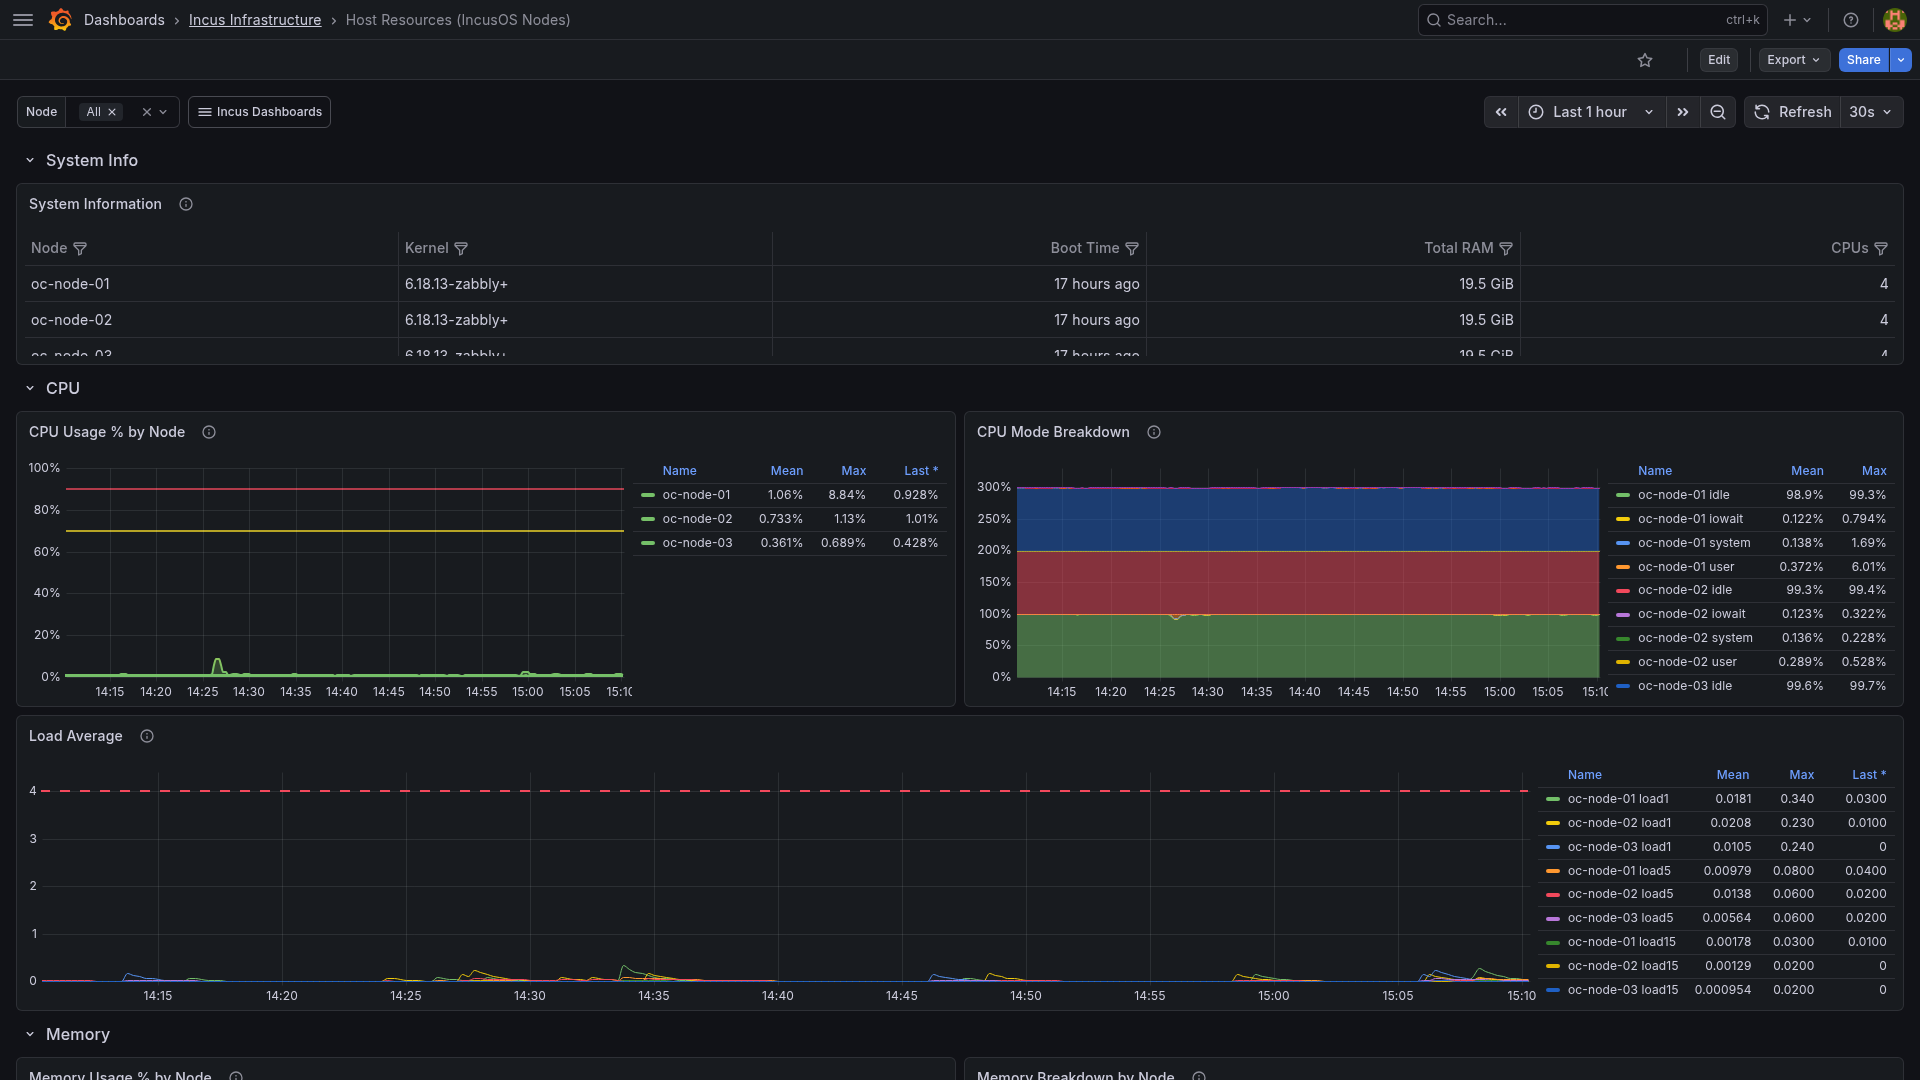Shift time range backward

coord(1501,112)
